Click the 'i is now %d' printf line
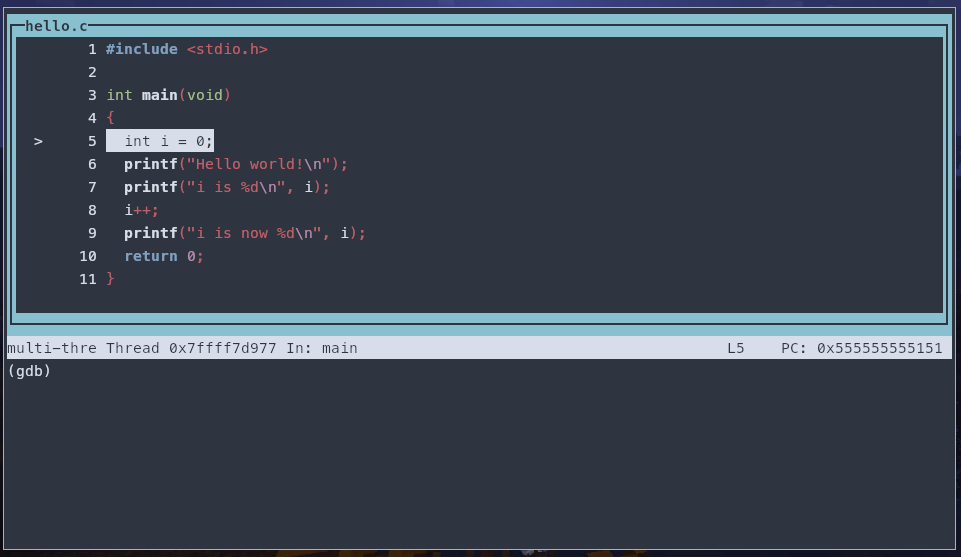 [x=245, y=233]
